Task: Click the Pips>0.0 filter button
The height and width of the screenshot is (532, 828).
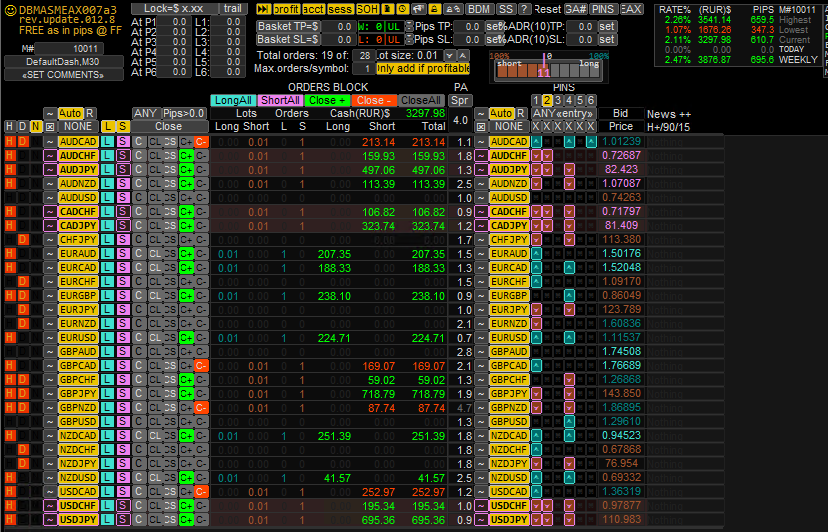Action: (x=183, y=114)
